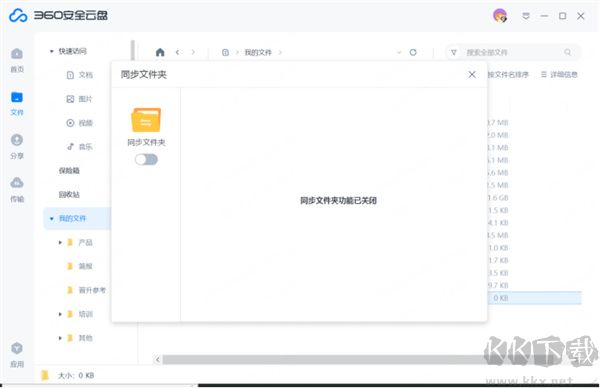This screenshot has width=600, height=388.
Task: Click the search magnifier icon
Action: (x=567, y=52)
